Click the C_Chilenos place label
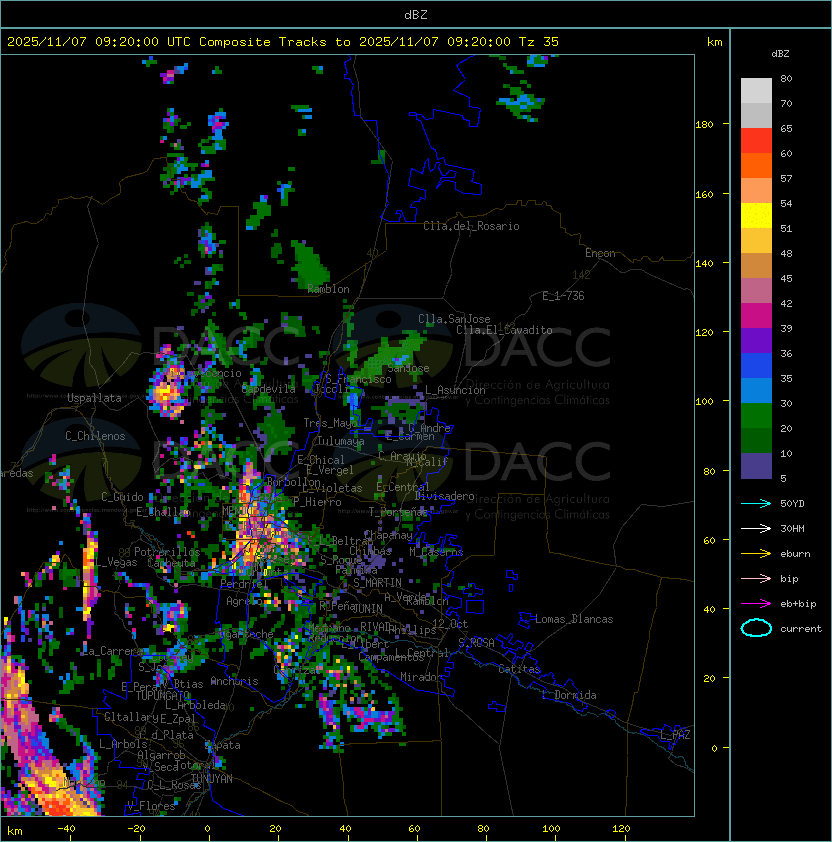The width and height of the screenshot is (832, 842). coord(95,436)
